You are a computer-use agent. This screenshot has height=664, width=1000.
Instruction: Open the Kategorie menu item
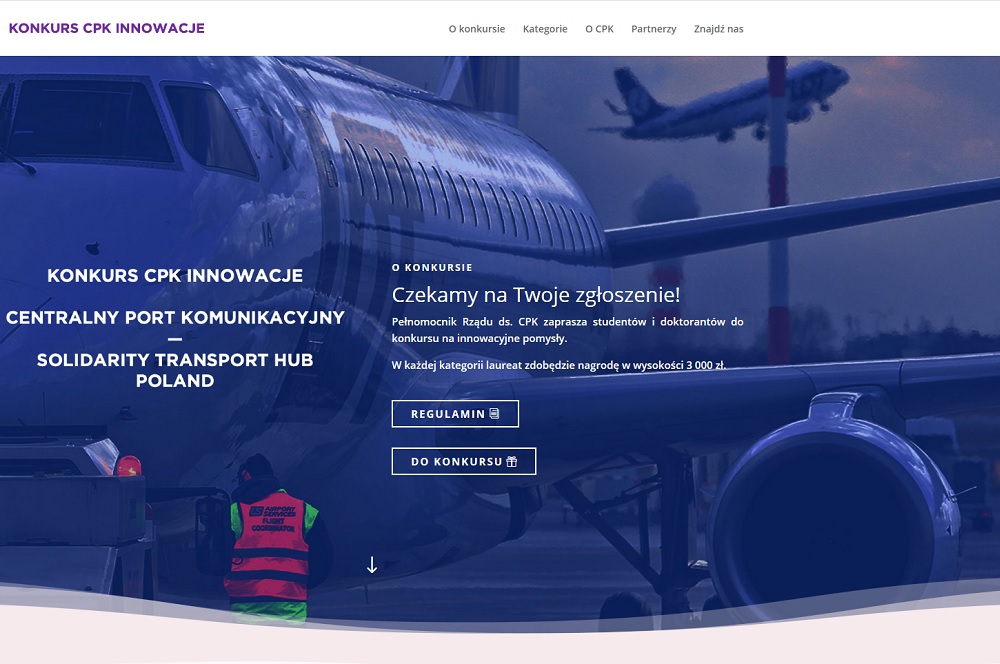(x=545, y=29)
